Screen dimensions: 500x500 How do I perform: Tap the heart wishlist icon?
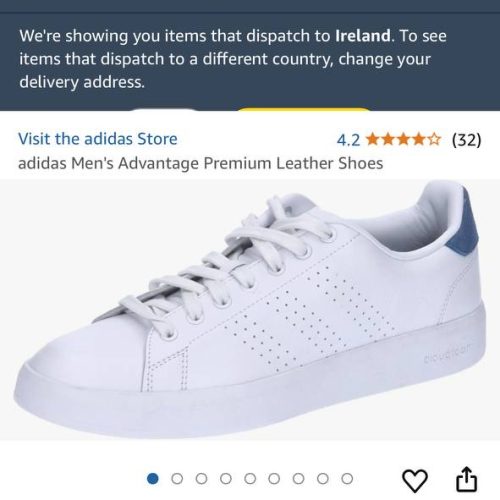click(x=415, y=480)
